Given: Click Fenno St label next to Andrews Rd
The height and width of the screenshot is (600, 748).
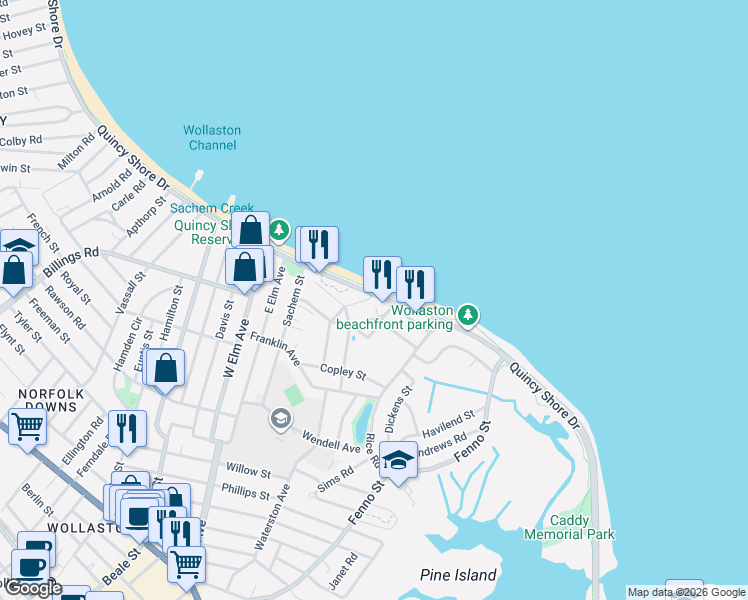Looking at the screenshot, I should [472, 441].
